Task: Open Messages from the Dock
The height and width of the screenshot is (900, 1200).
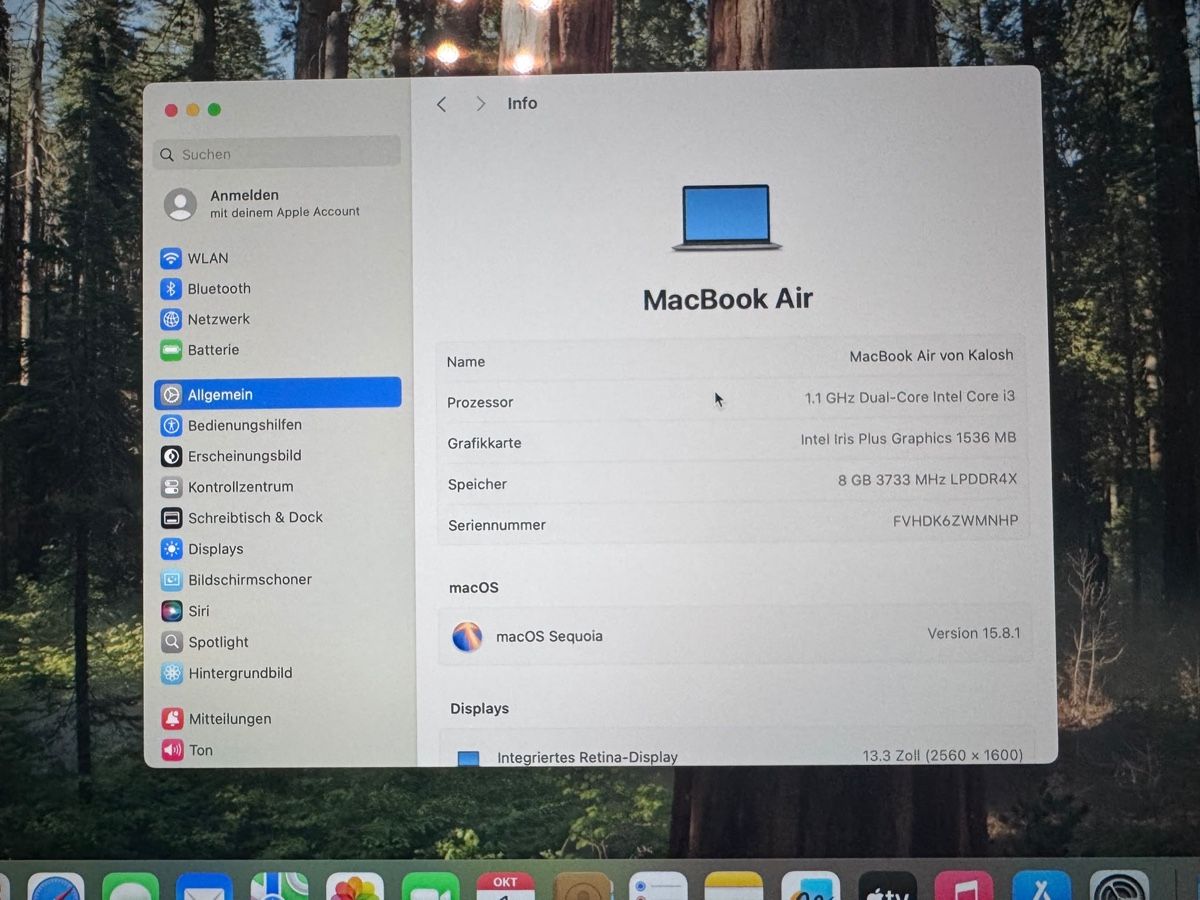Action: click(130, 887)
